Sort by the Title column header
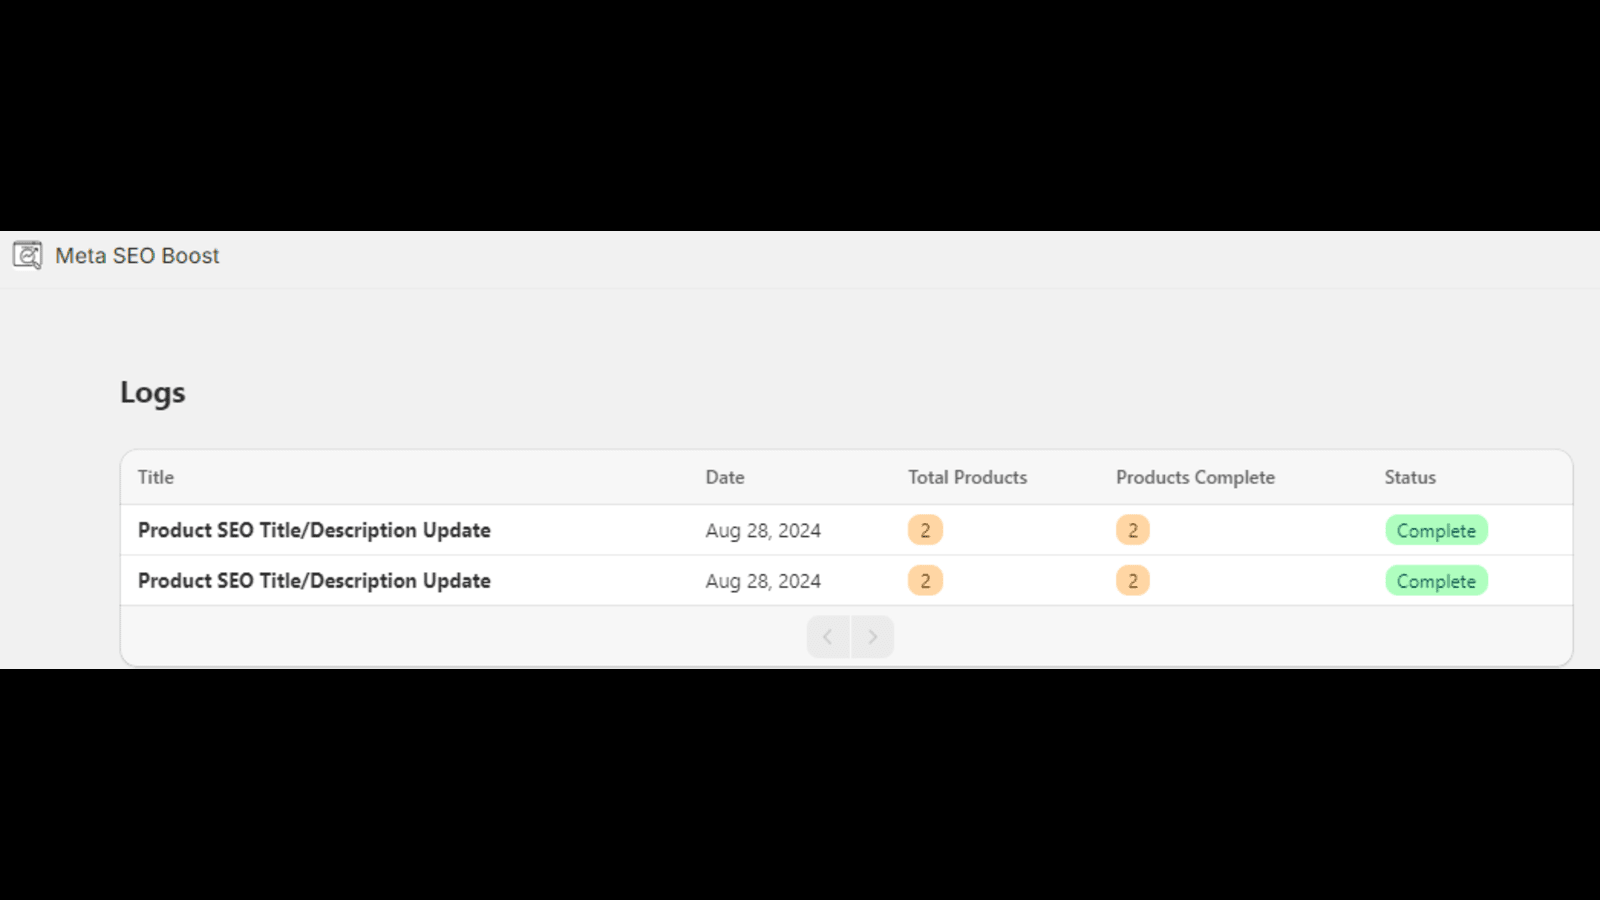Screen dimensions: 1600x900 156,477
